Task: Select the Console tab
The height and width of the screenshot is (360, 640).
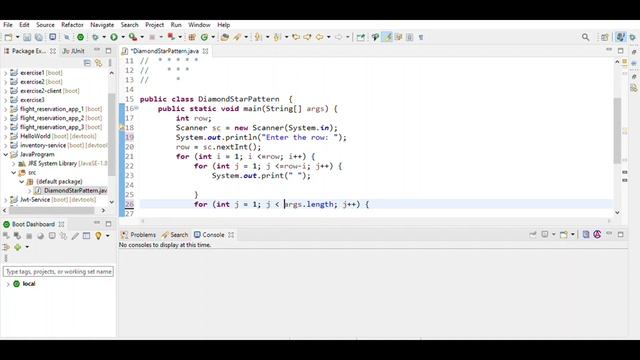Action: (209, 235)
